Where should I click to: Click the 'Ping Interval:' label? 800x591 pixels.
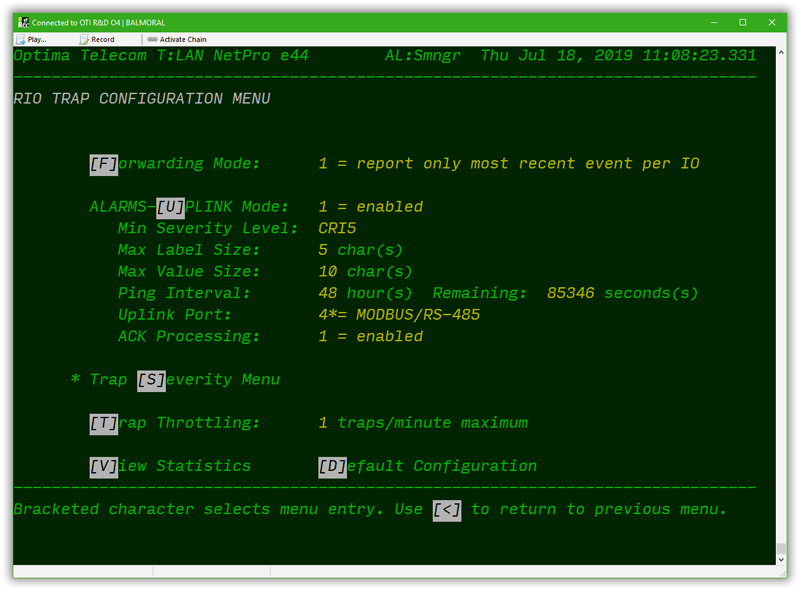[184, 293]
